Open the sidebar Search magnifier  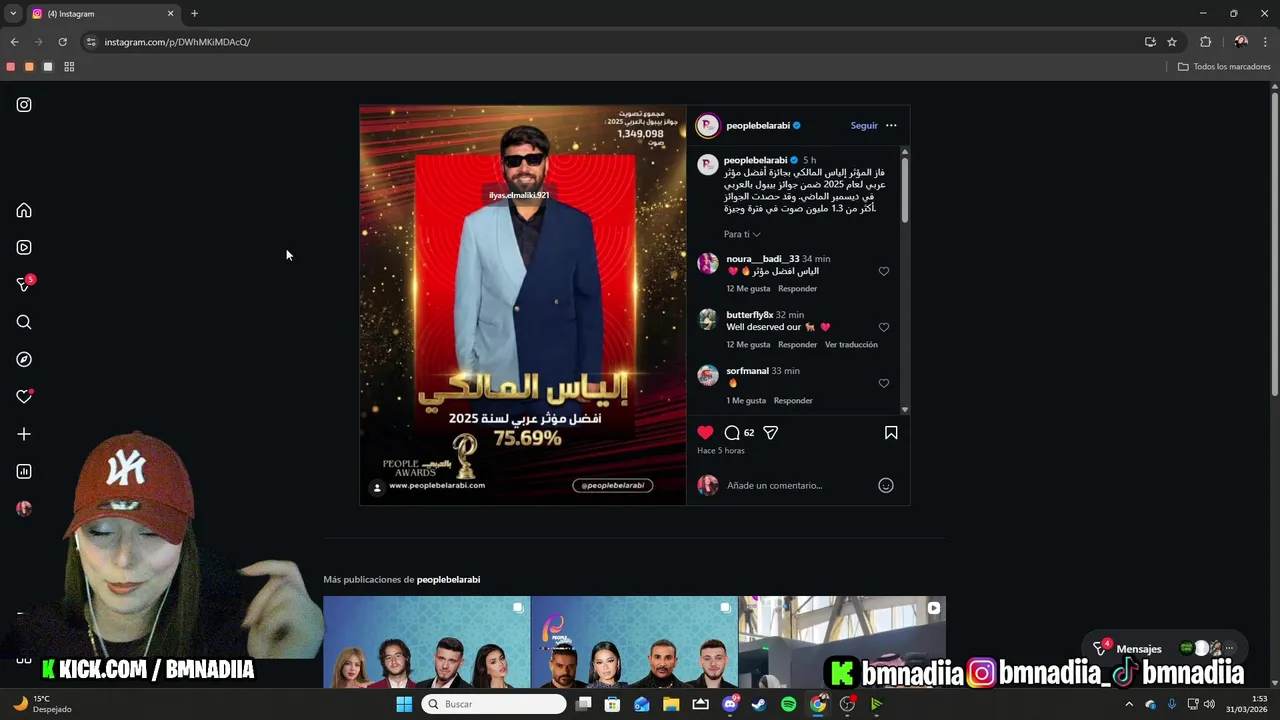click(24, 322)
